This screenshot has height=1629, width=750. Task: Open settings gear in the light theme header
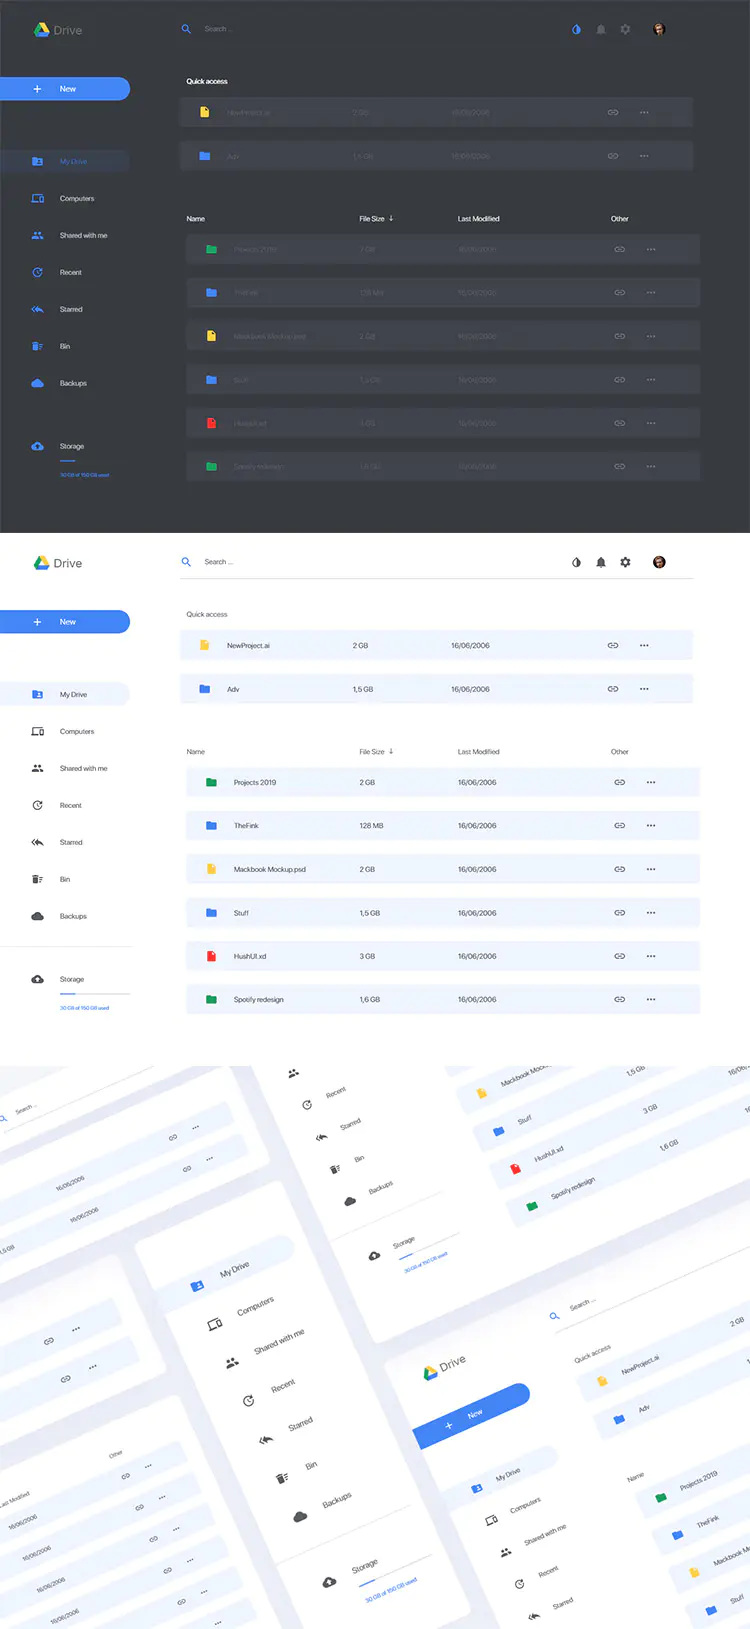[x=625, y=562]
